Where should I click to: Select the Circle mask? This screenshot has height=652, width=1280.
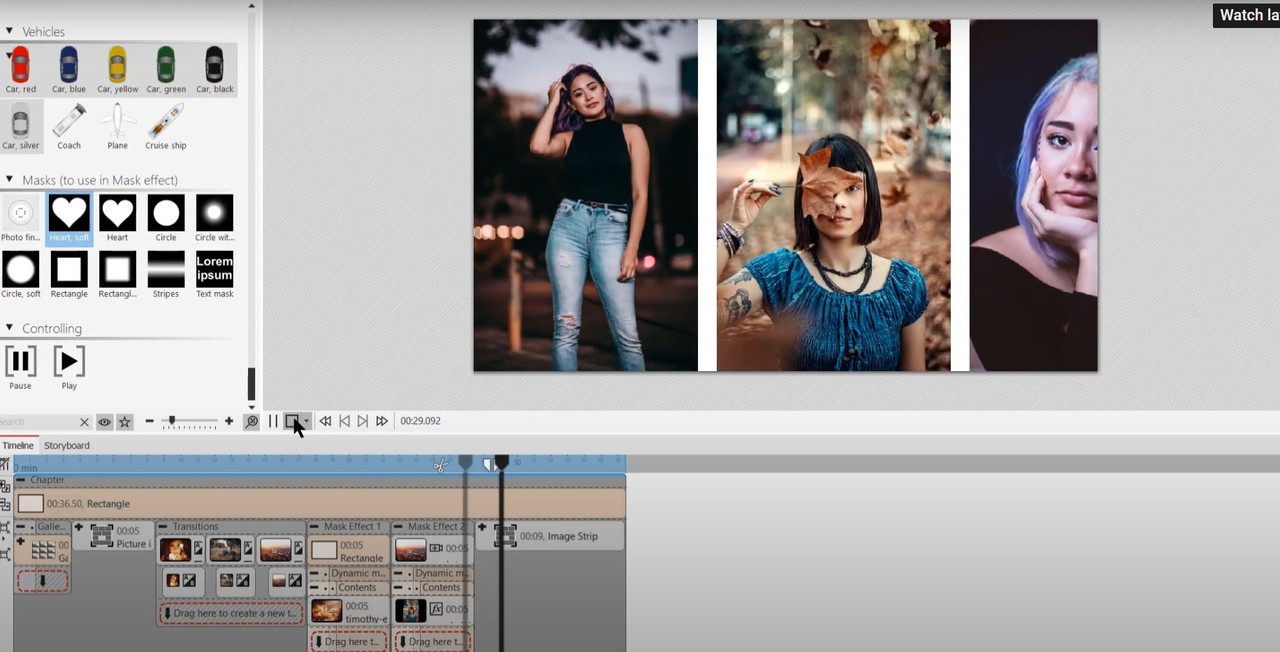click(x=166, y=218)
